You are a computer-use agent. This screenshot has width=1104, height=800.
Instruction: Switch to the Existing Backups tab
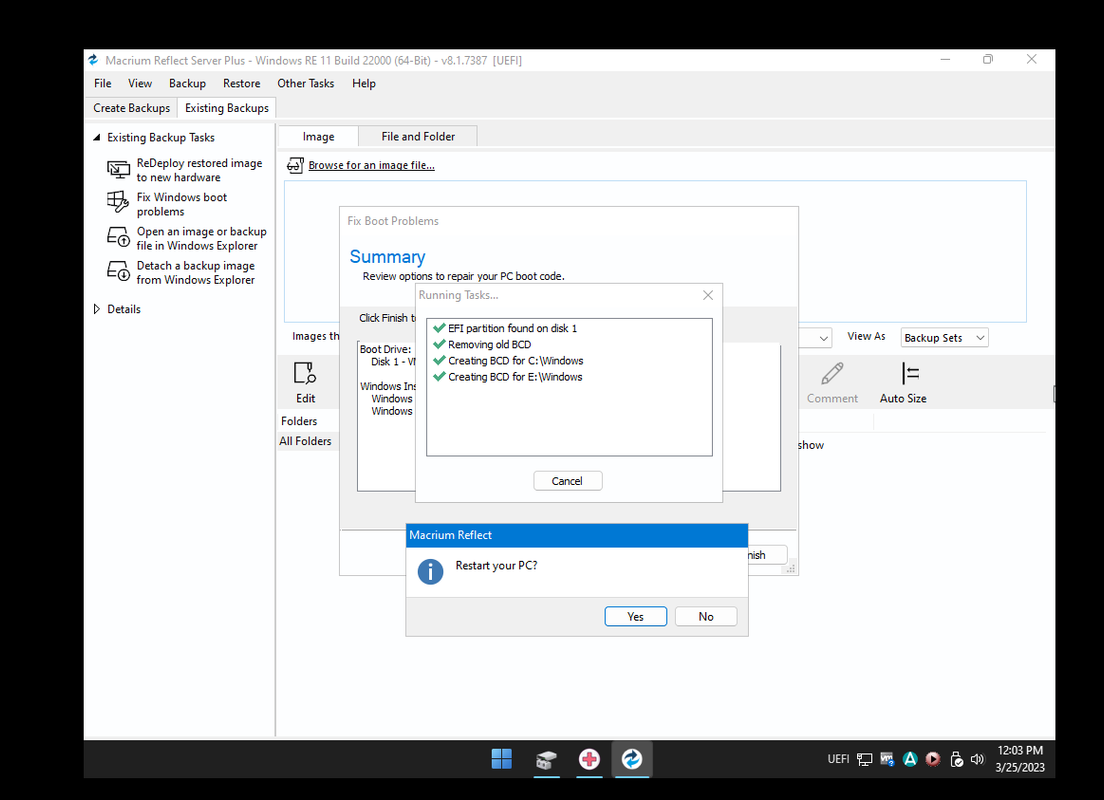pos(227,108)
